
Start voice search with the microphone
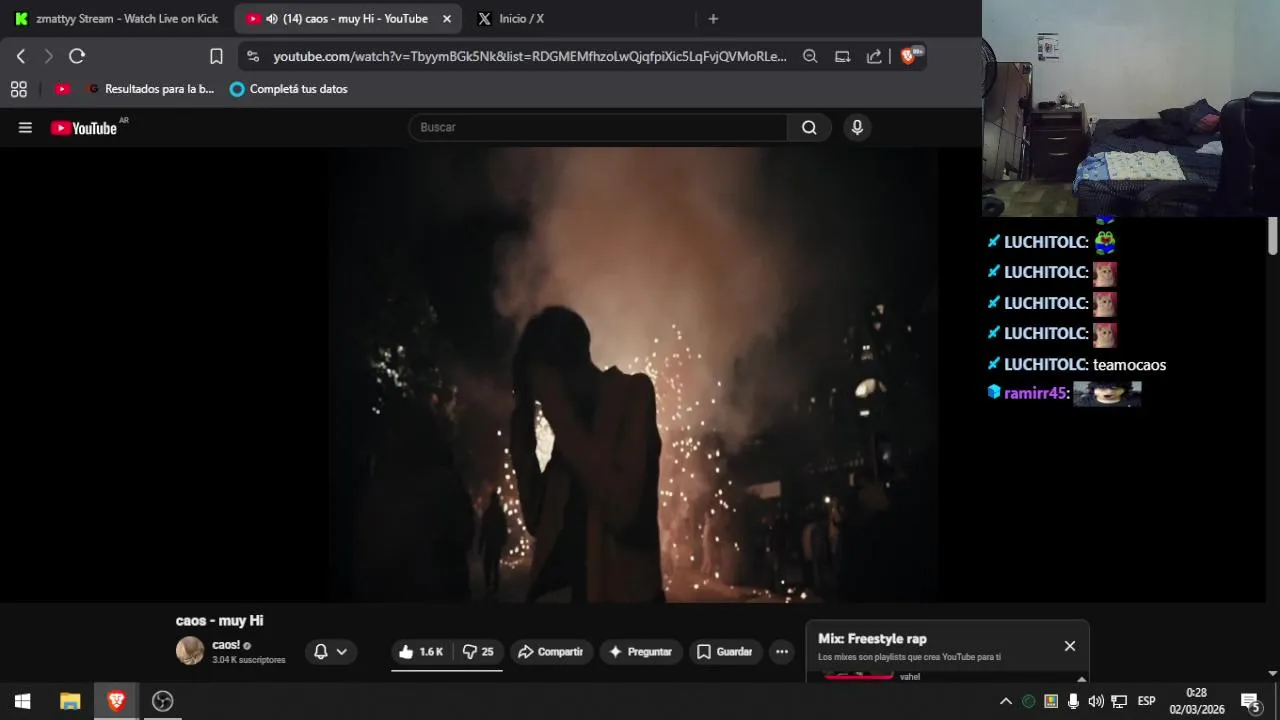(856, 128)
